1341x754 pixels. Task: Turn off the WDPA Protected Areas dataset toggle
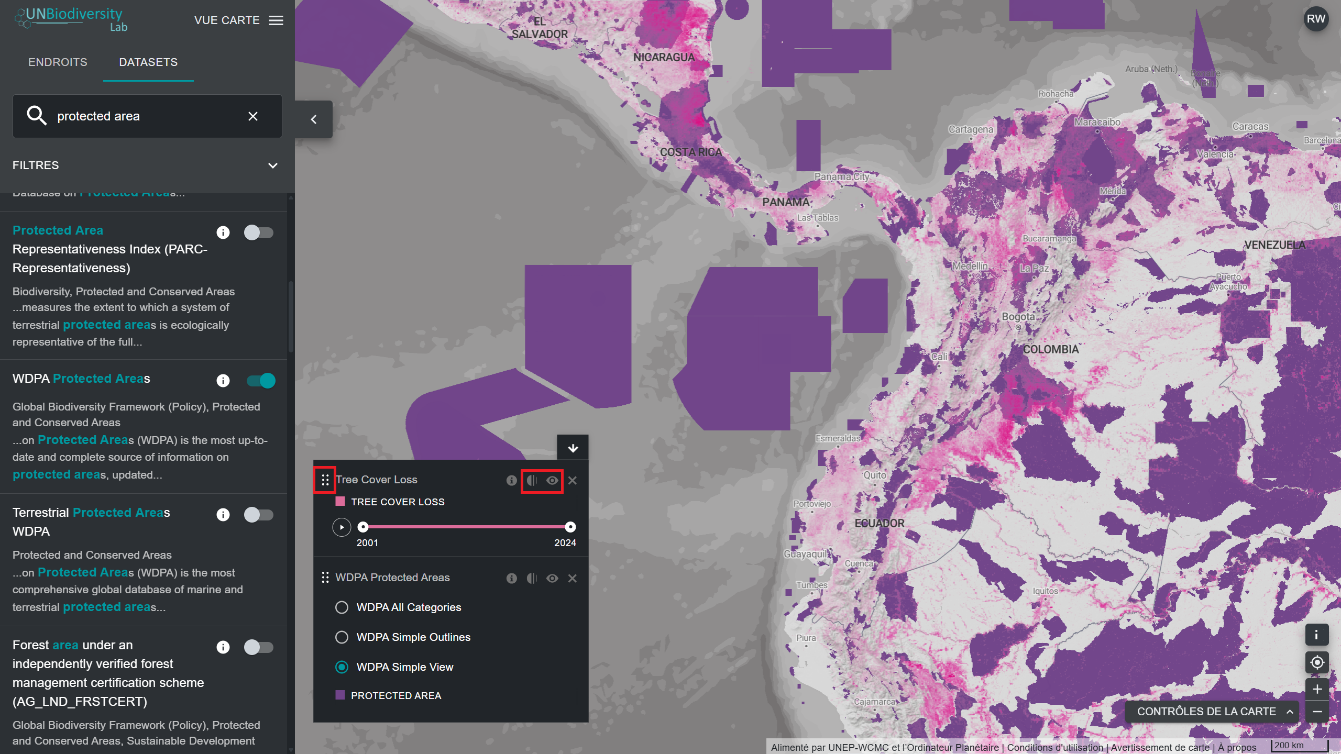click(260, 380)
